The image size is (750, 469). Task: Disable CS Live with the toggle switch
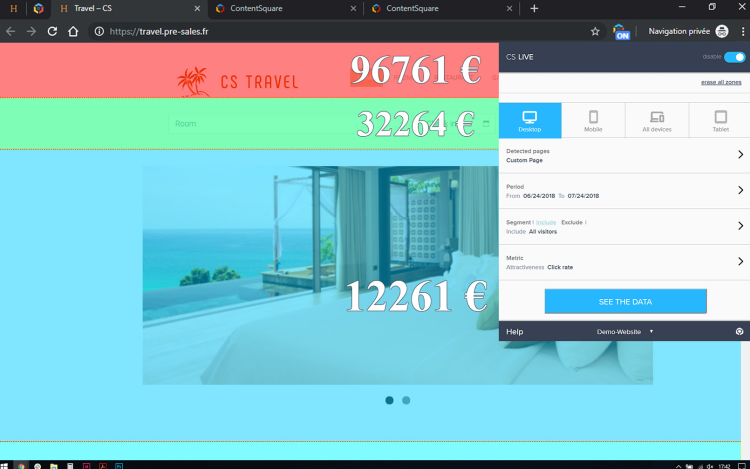pos(734,57)
